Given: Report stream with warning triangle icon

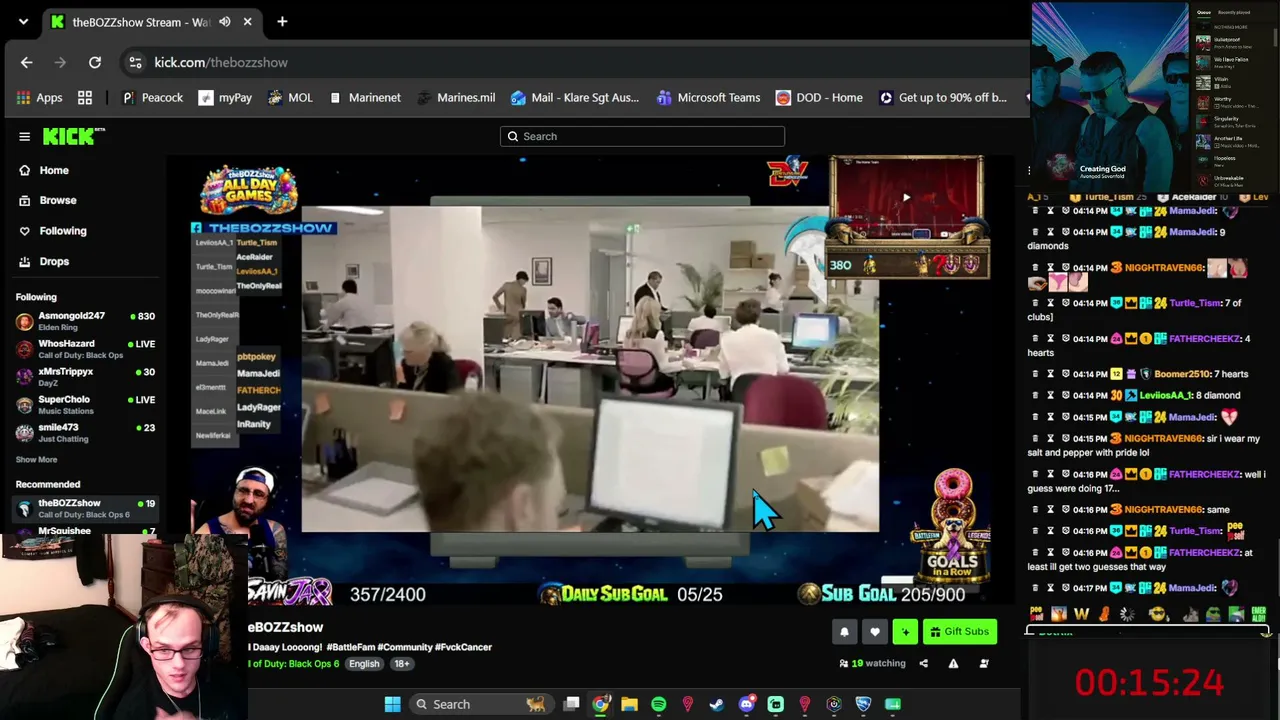Looking at the screenshot, I should tap(953, 663).
